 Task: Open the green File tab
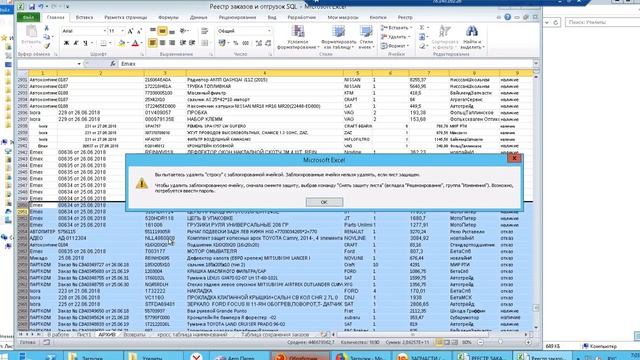coord(28,18)
